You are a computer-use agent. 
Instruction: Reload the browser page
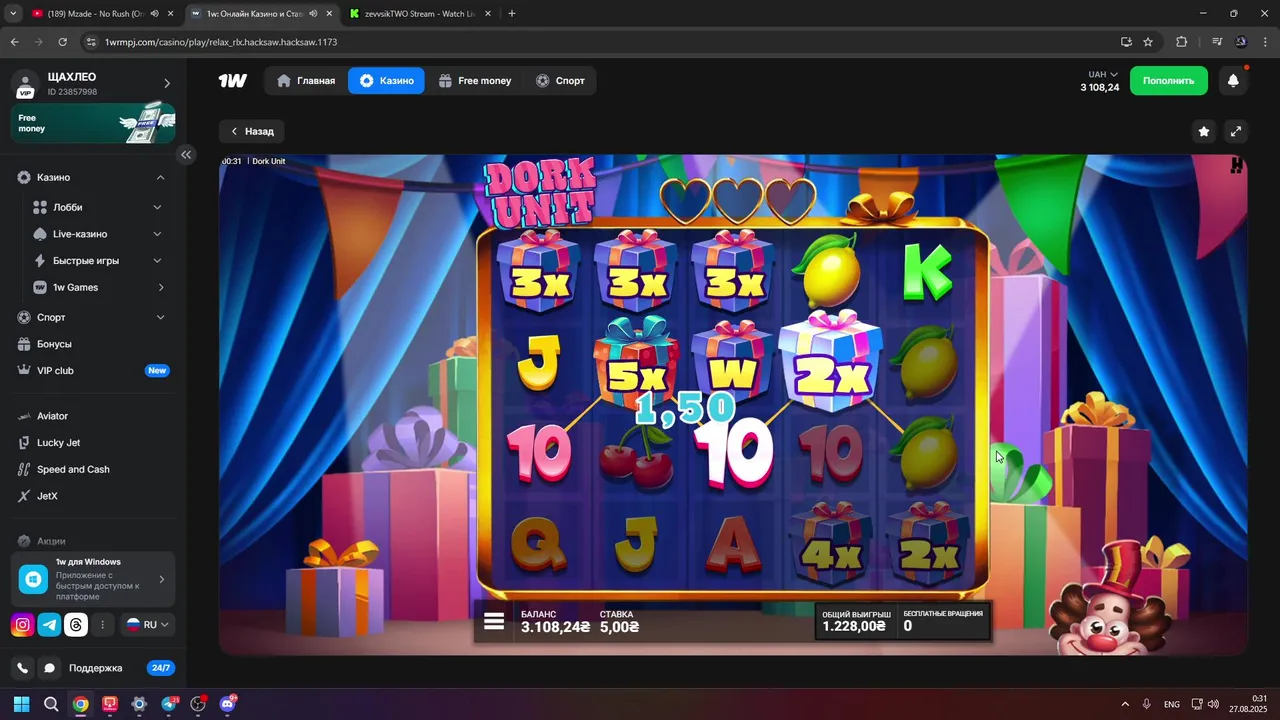(62, 42)
